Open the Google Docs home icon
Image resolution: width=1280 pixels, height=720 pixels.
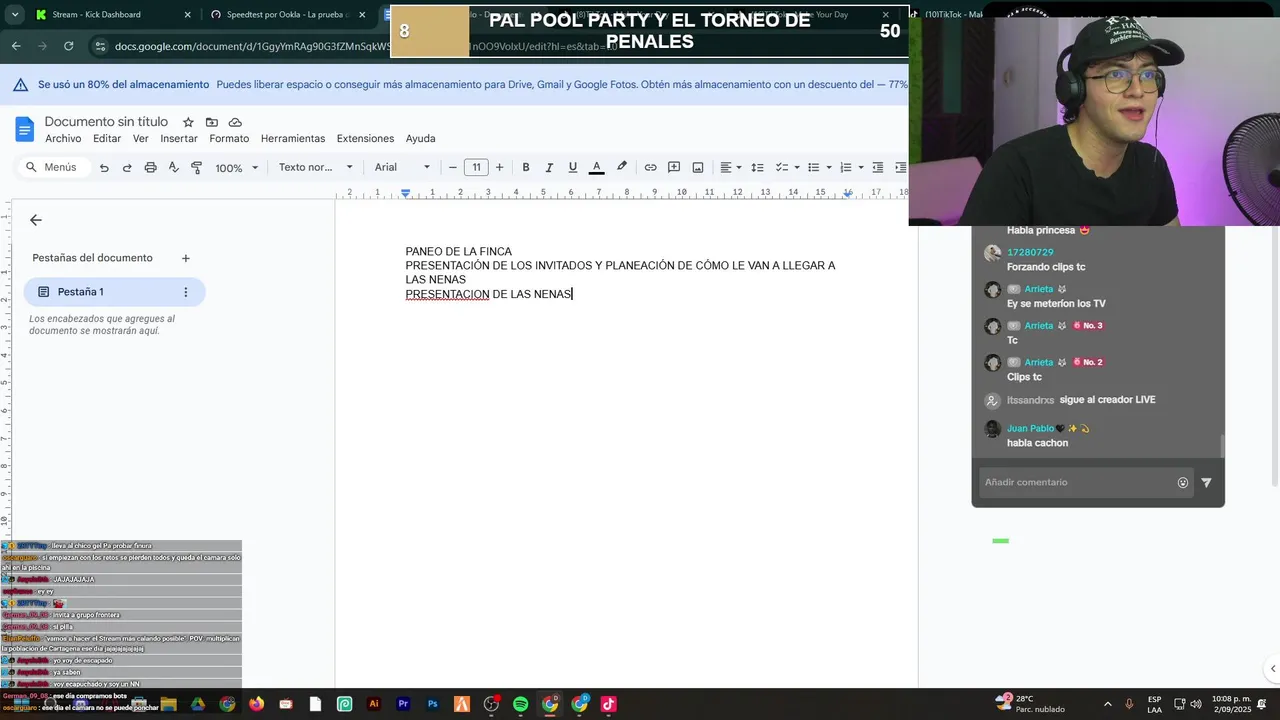pos(25,129)
